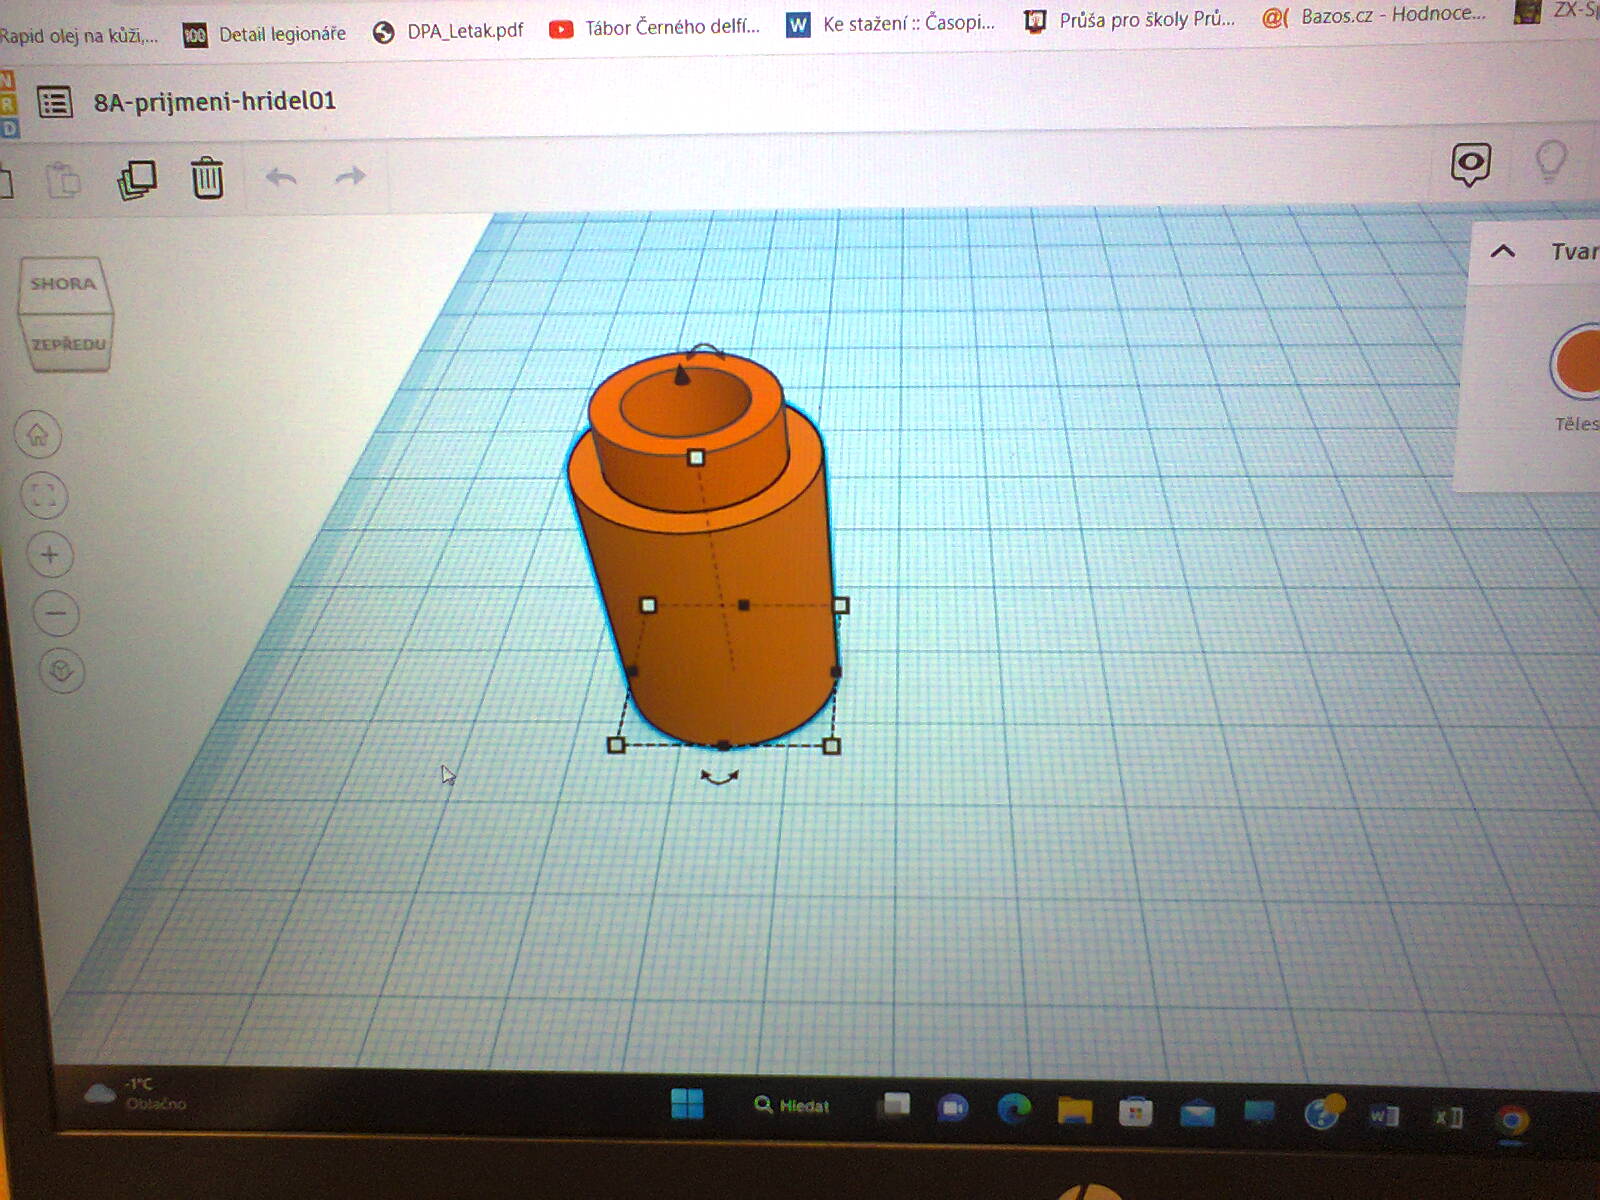
Task: Click the Paste icon in the toolbar
Action: tap(63, 181)
